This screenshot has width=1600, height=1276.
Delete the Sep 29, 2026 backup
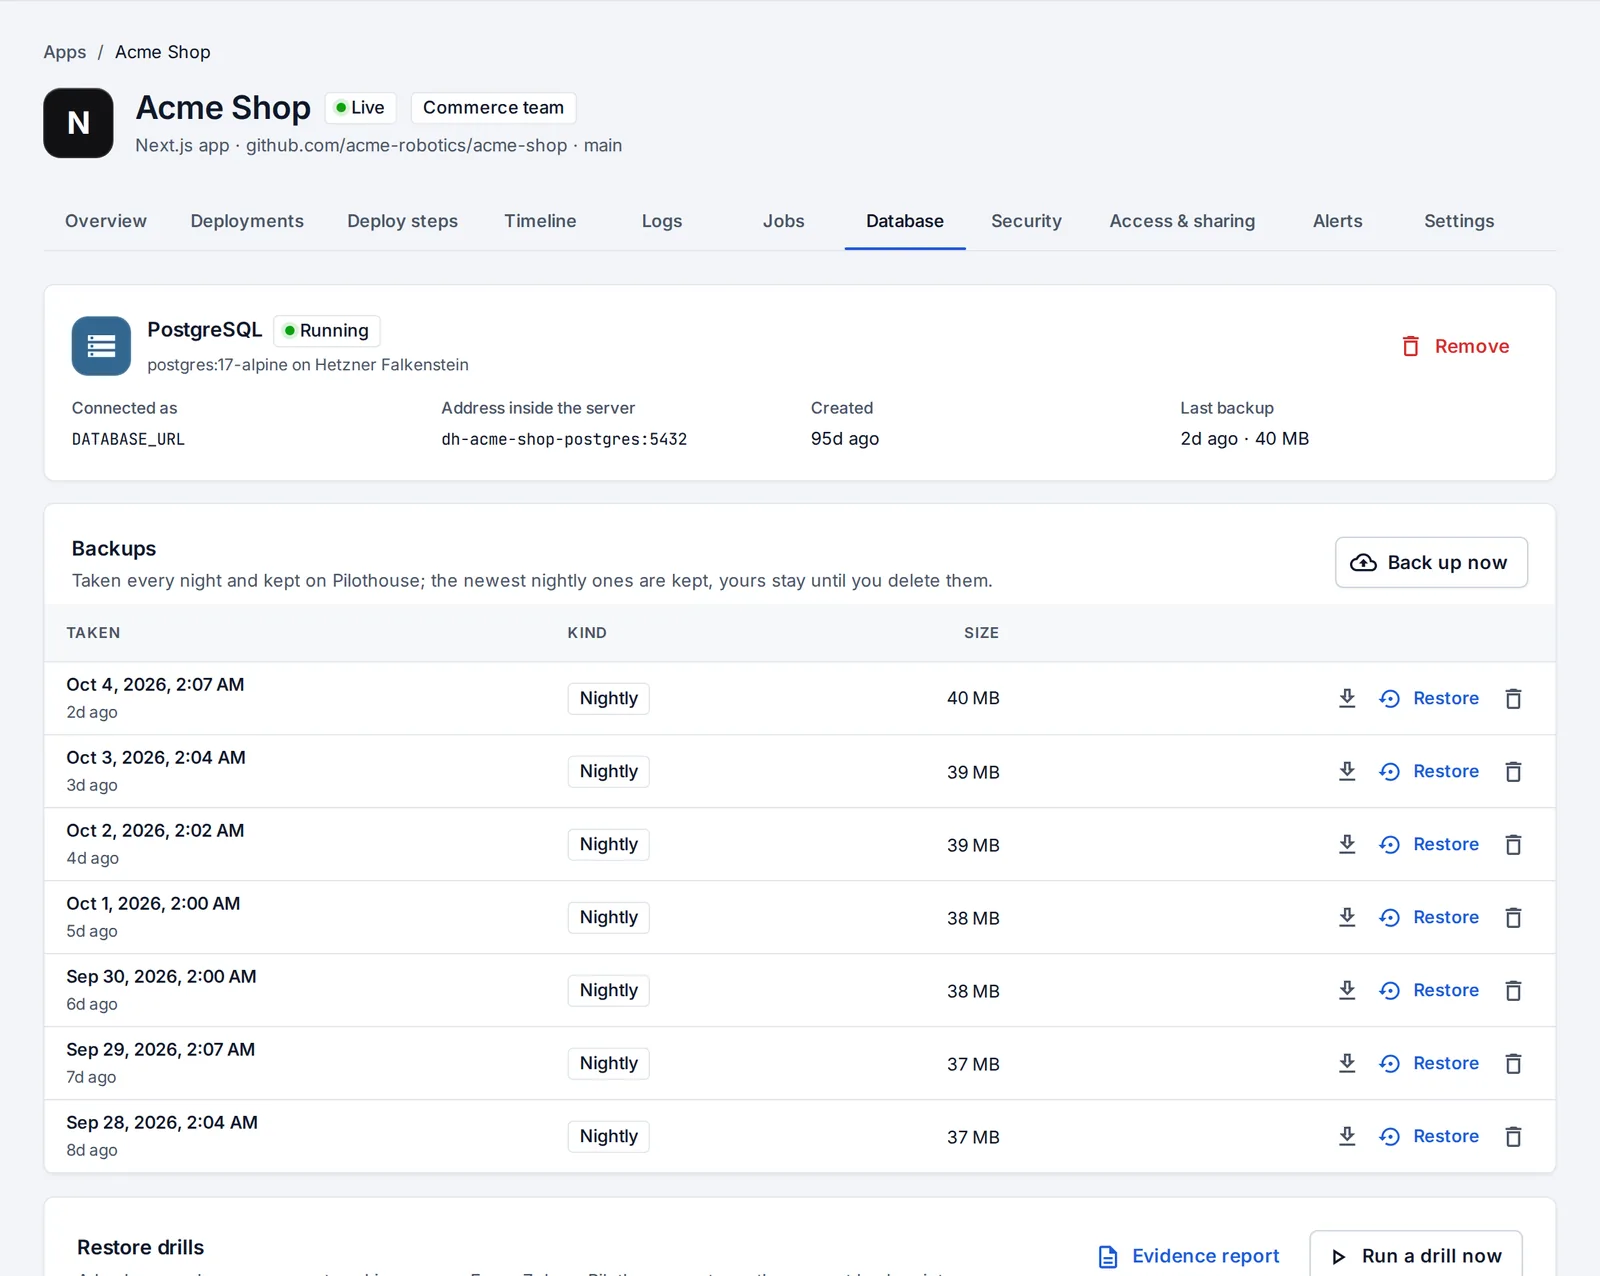pos(1514,1063)
